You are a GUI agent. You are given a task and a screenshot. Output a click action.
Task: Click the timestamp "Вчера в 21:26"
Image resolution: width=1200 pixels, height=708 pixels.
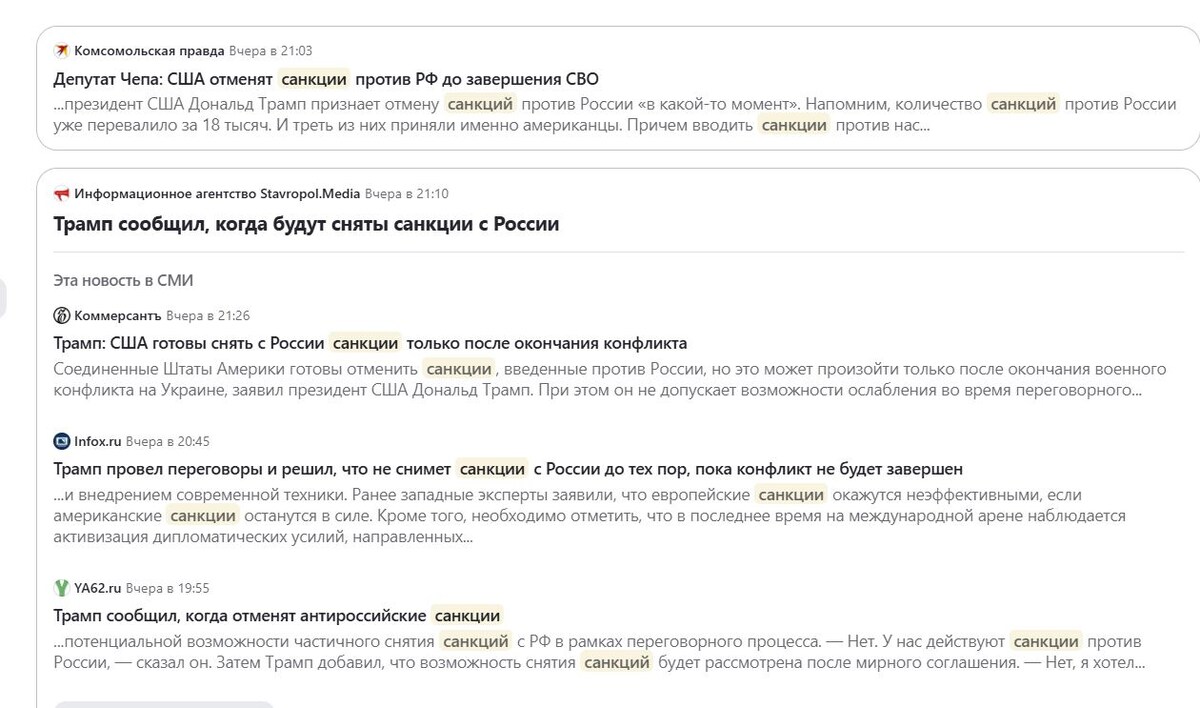(x=208, y=315)
